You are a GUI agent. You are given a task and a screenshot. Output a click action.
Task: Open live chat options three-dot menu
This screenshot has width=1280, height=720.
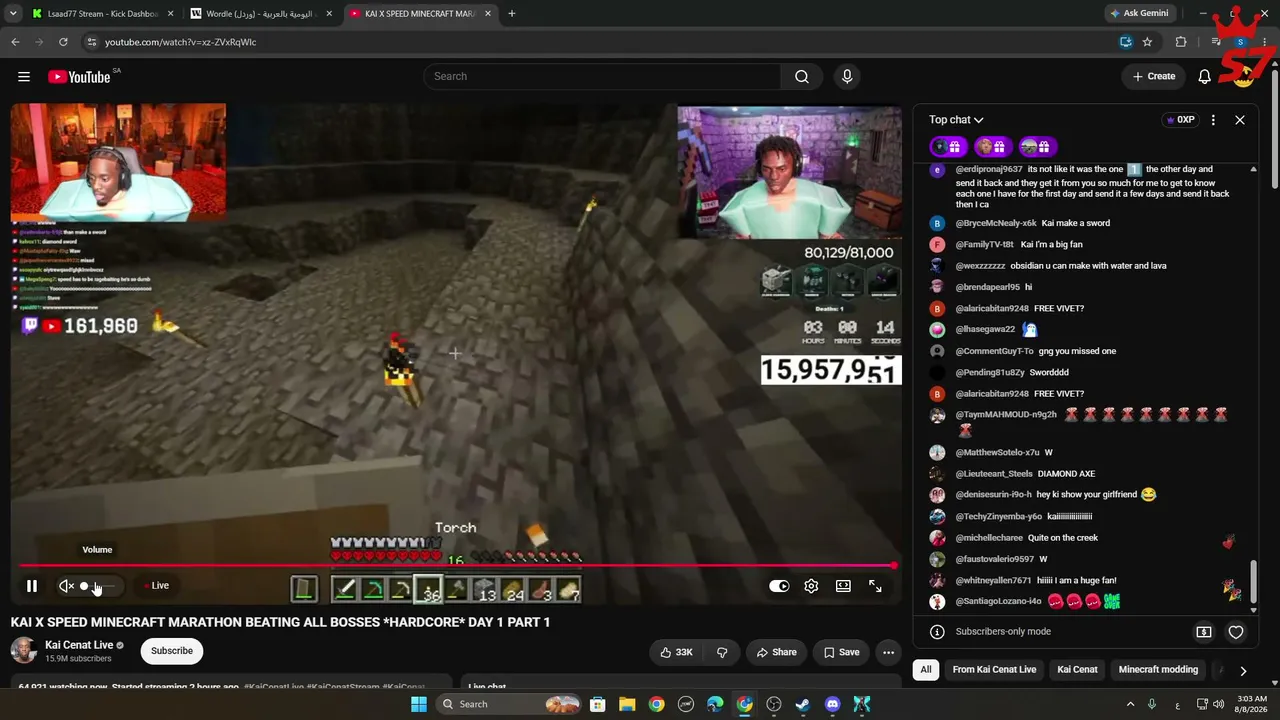(x=1213, y=120)
